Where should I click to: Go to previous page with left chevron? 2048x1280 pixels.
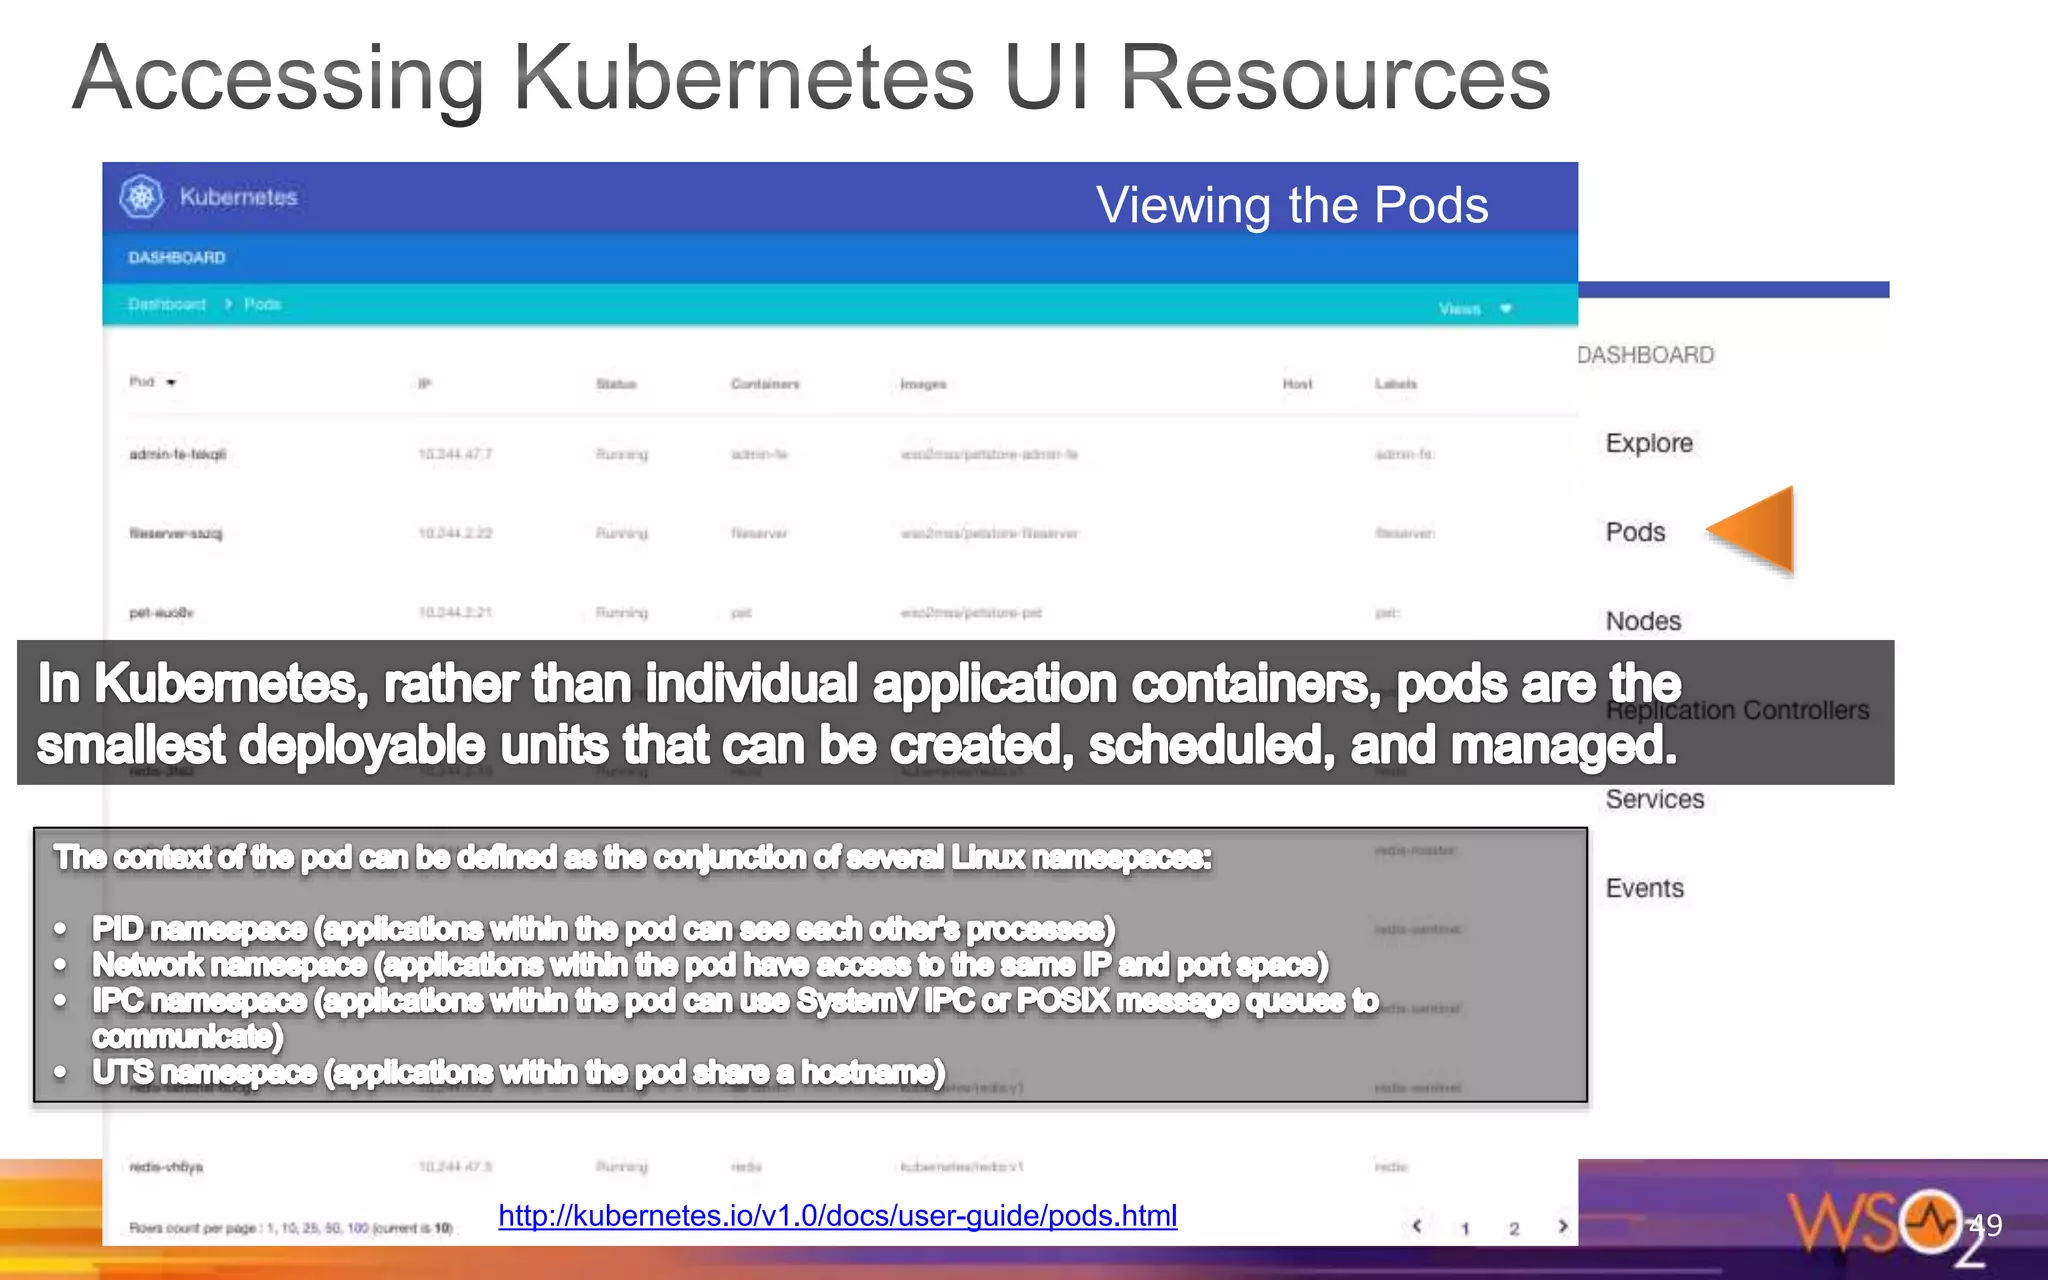(x=1416, y=1226)
